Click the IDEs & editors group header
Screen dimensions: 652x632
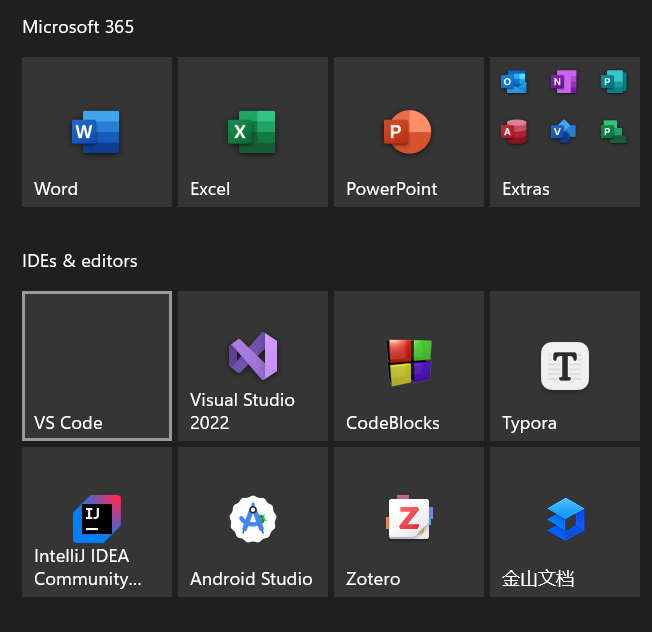point(80,261)
